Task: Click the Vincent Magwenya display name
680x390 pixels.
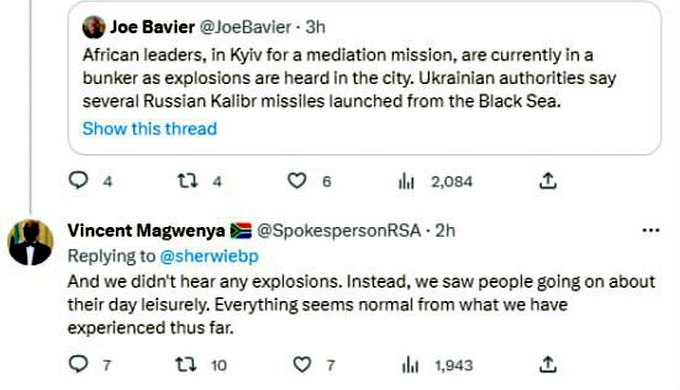Action: [146, 230]
